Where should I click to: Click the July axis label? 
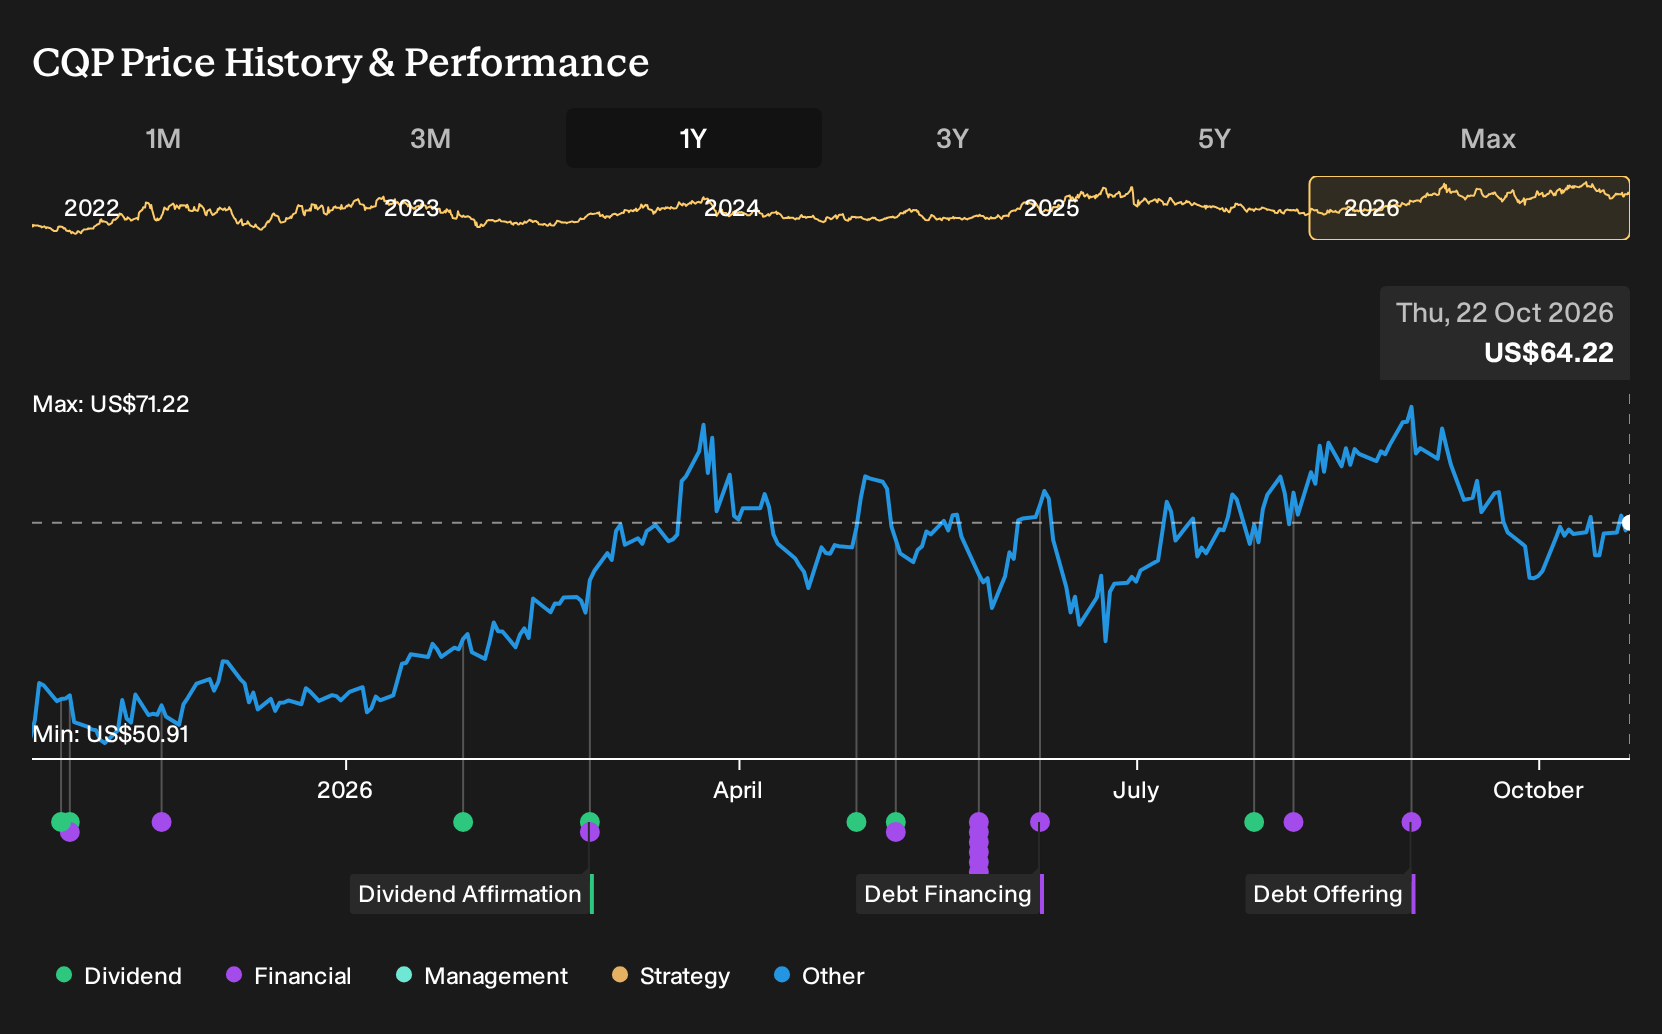[1136, 790]
